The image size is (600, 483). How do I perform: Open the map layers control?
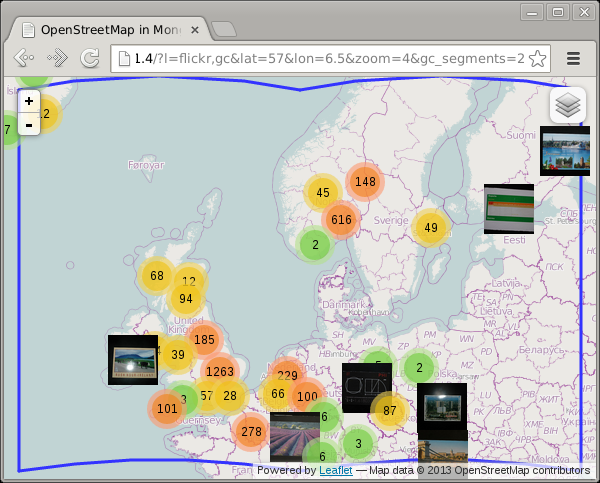click(x=567, y=105)
